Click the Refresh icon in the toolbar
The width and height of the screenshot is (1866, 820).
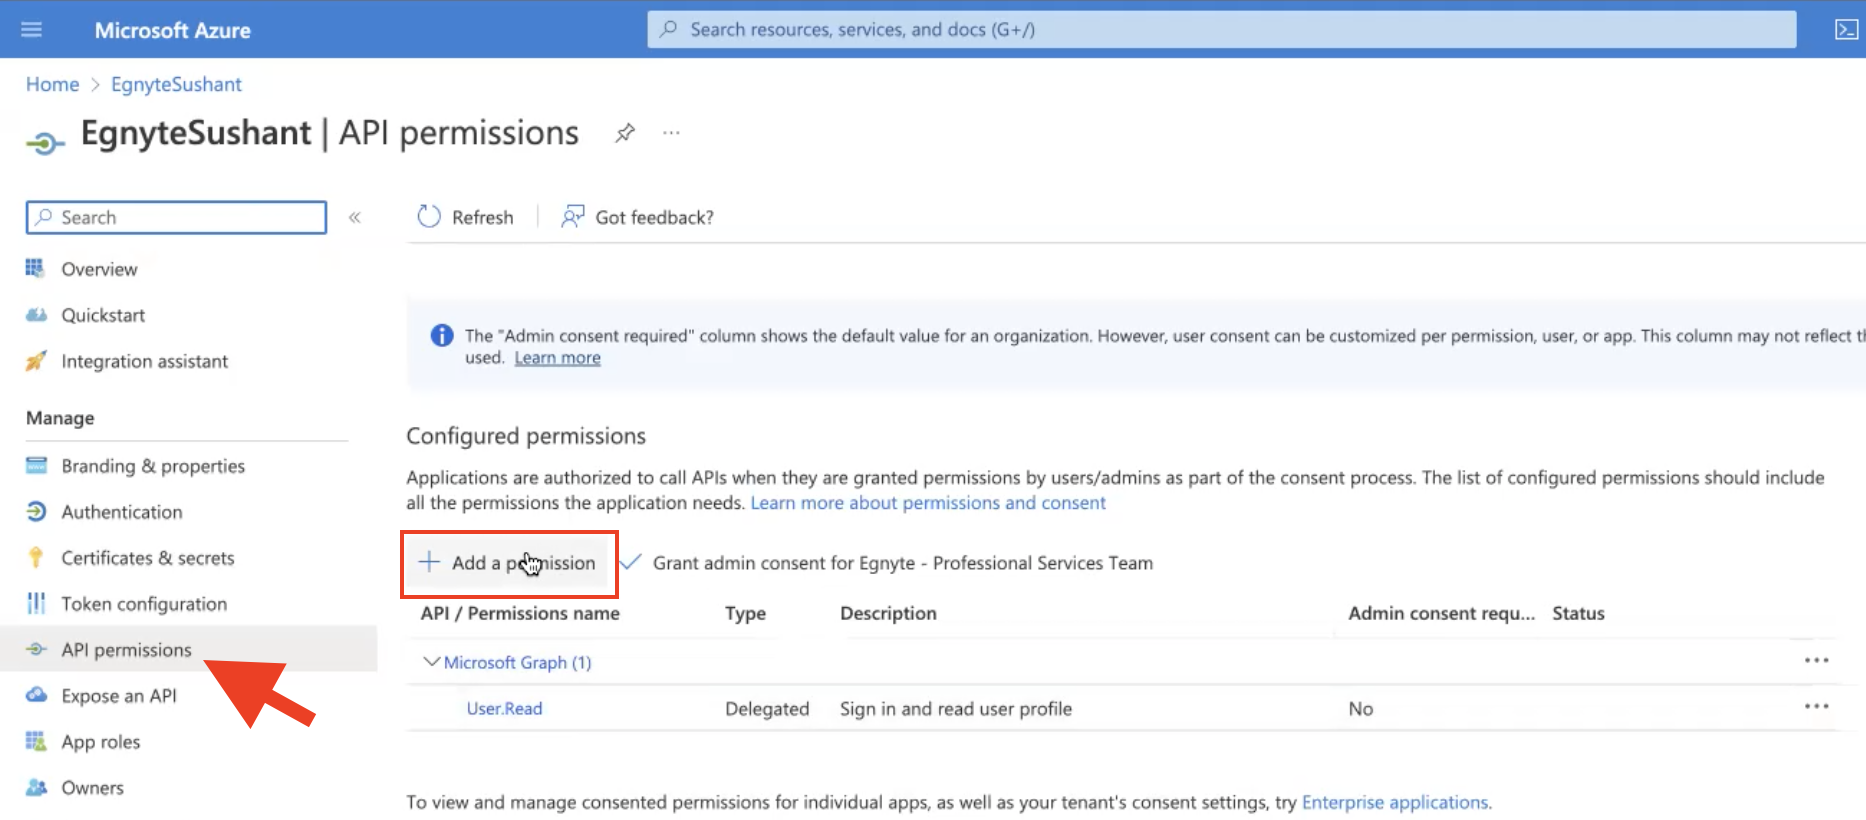429,217
